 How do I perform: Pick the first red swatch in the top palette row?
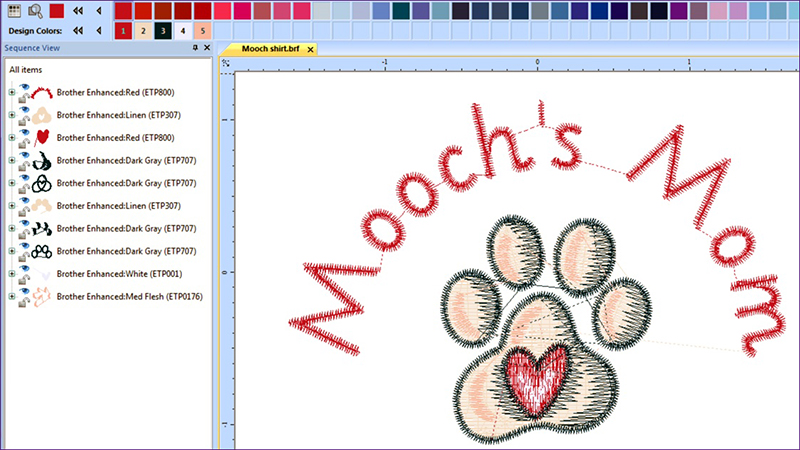pyautogui.click(x=123, y=11)
